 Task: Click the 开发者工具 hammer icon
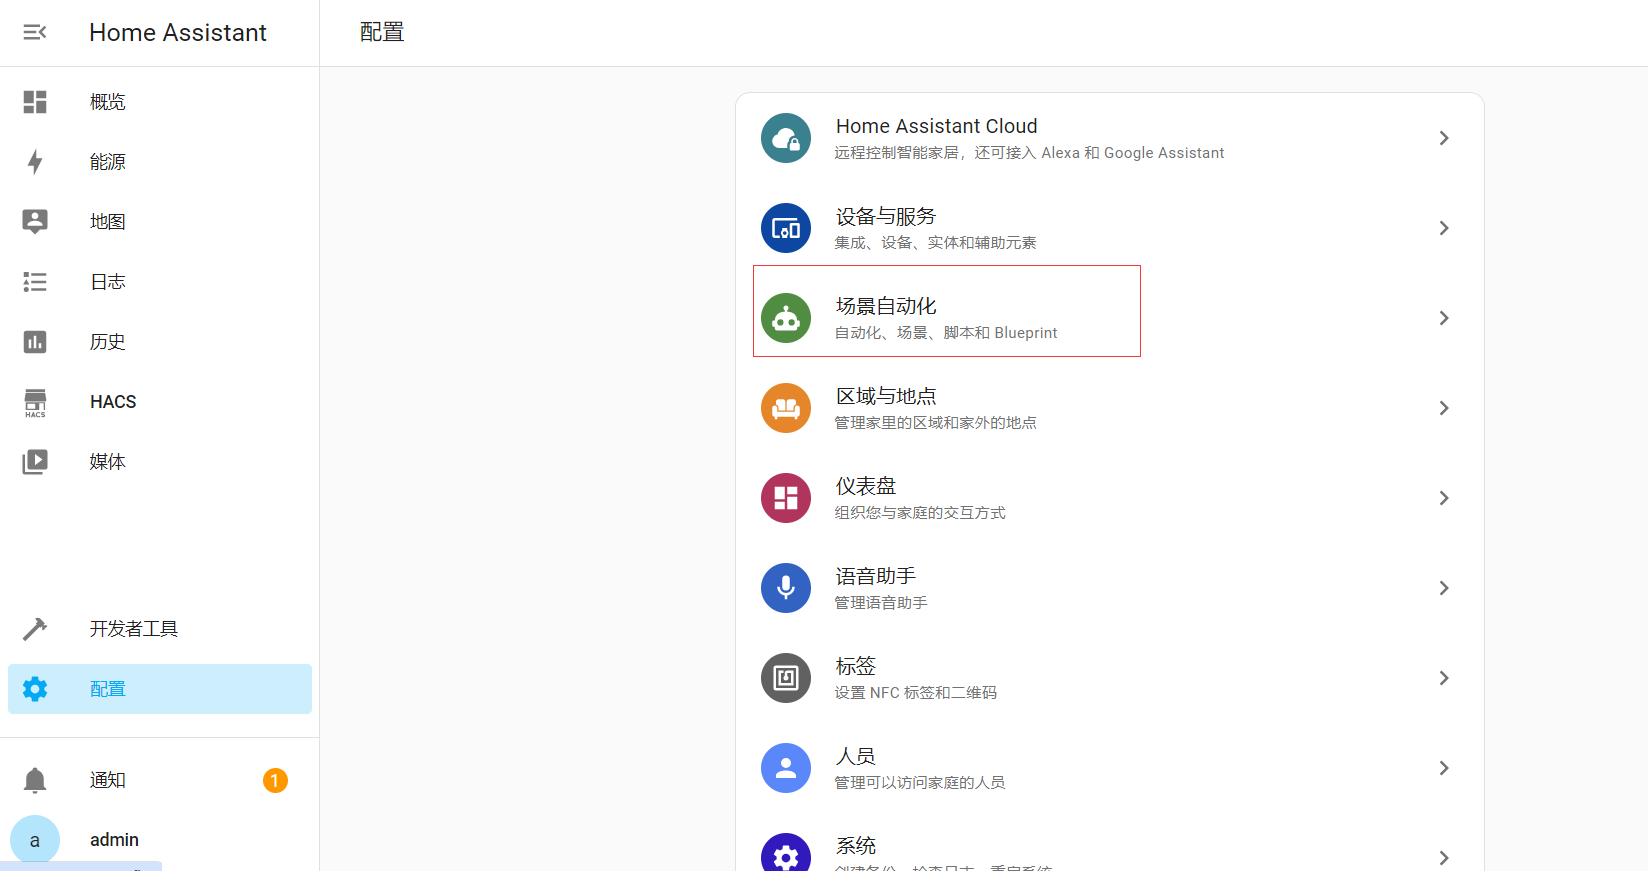click(35, 629)
